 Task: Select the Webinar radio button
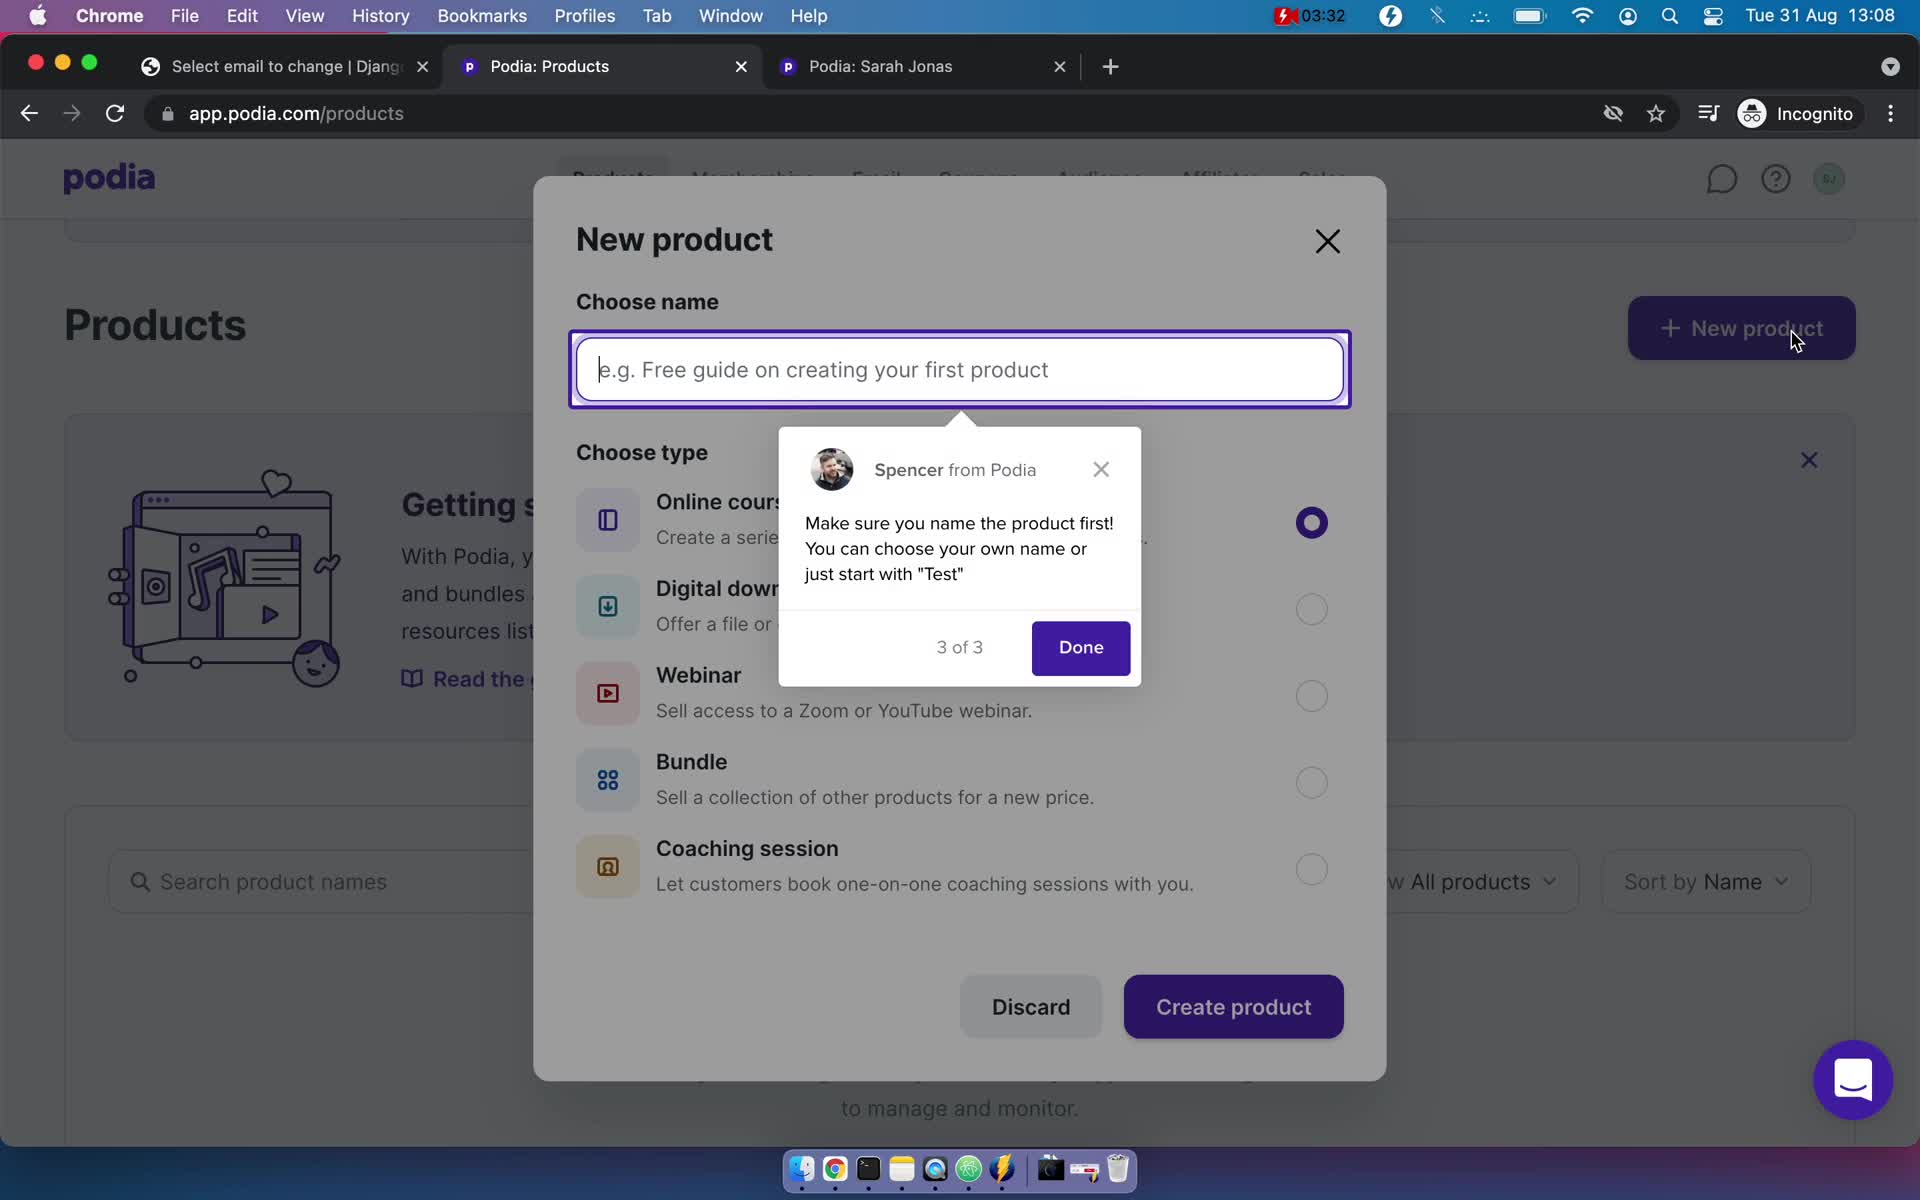pos(1310,694)
